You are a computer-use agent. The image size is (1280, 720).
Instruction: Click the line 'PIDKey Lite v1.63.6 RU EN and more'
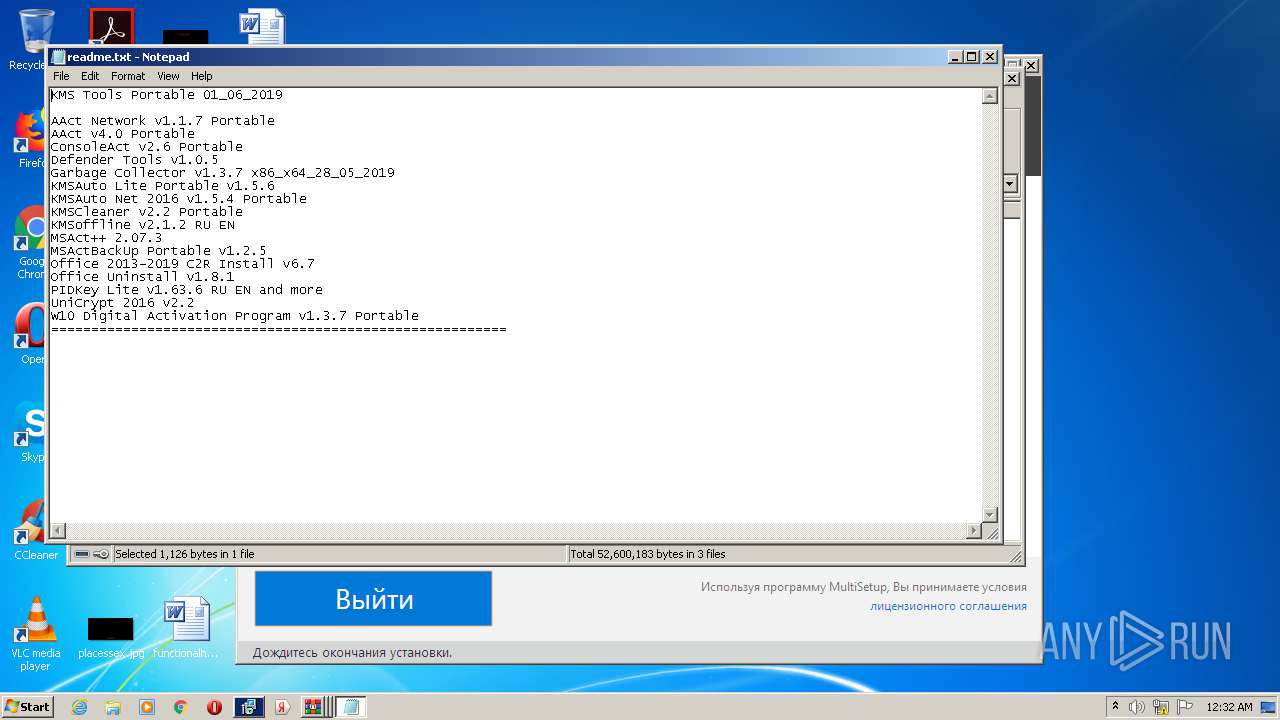click(x=187, y=289)
